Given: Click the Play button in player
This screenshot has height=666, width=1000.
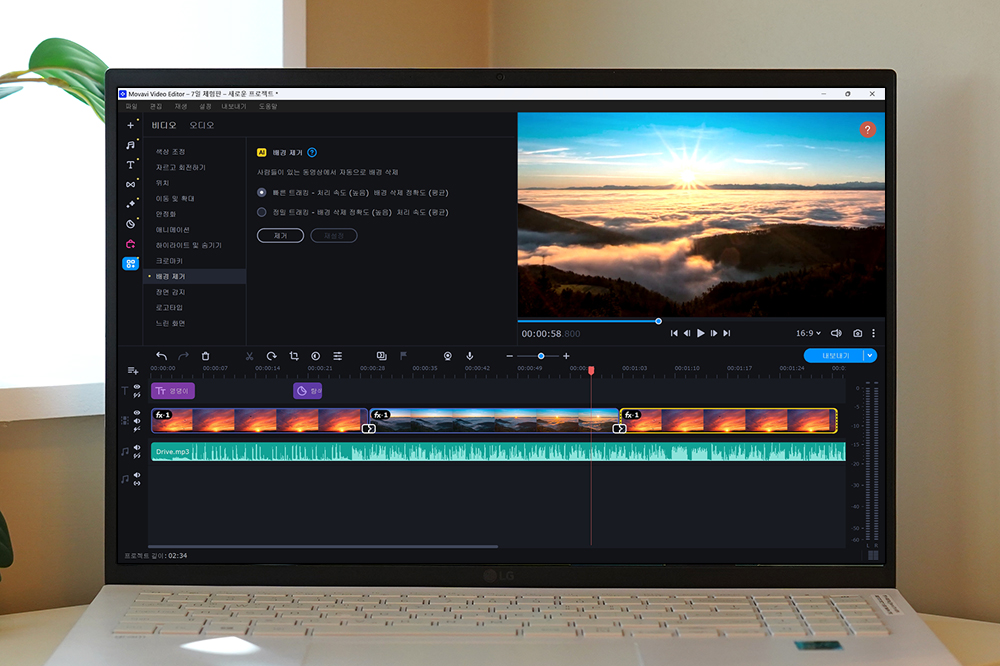Looking at the screenshot, I should tap(700, 333).
